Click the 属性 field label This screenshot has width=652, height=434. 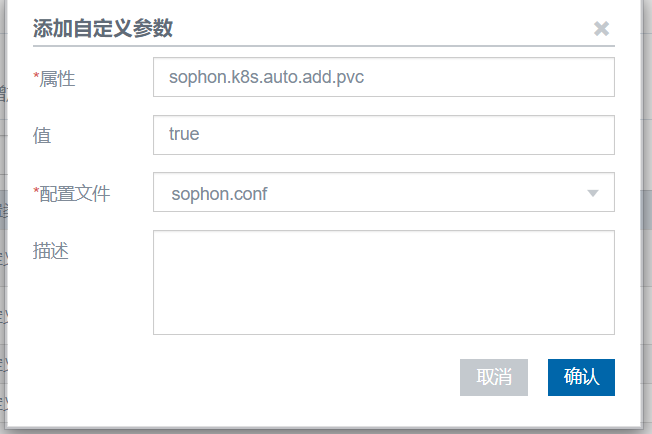tap(57, 78)
